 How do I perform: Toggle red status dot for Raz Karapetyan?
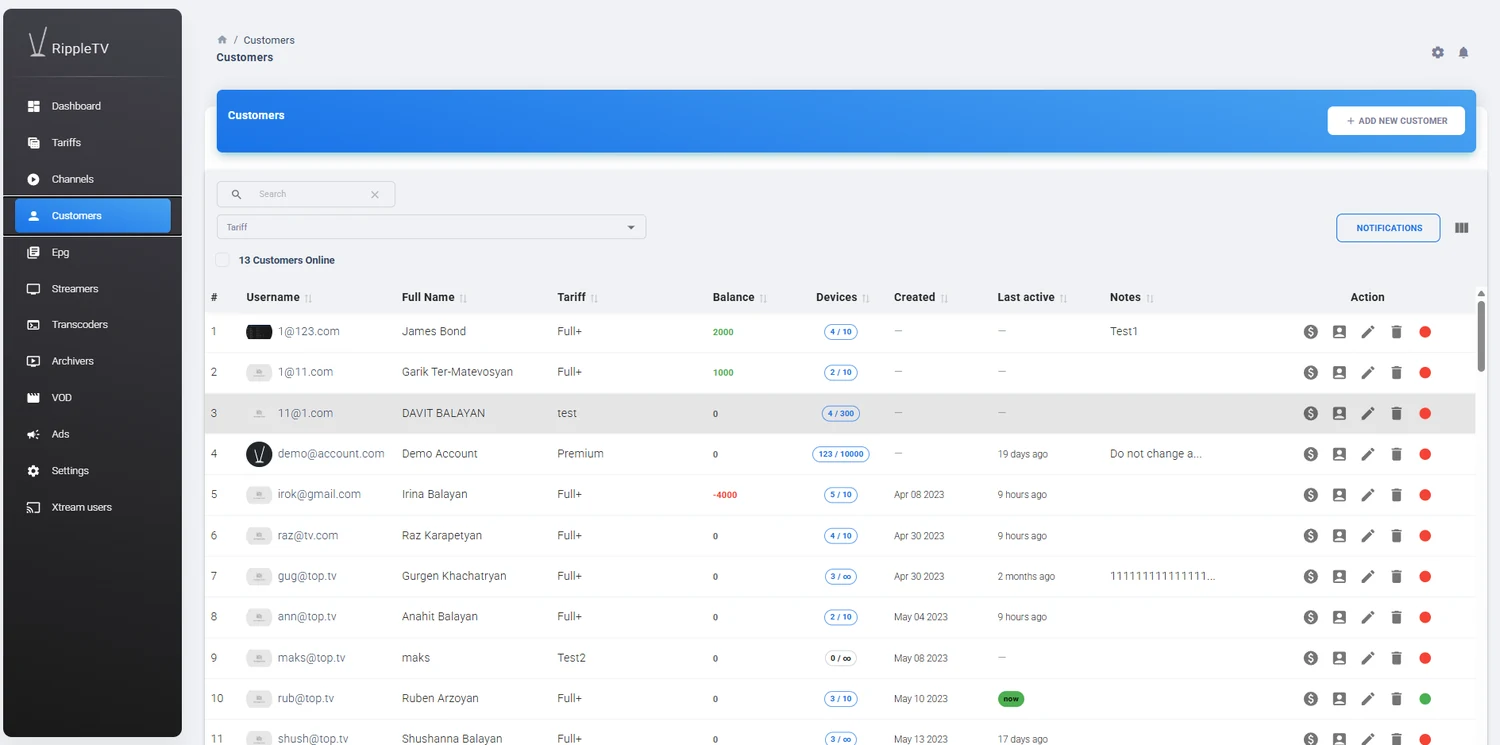point(1425,536)
